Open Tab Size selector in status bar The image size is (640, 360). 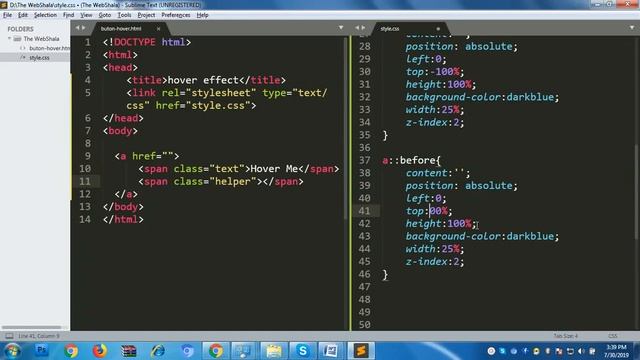click(x=566, y=336)
